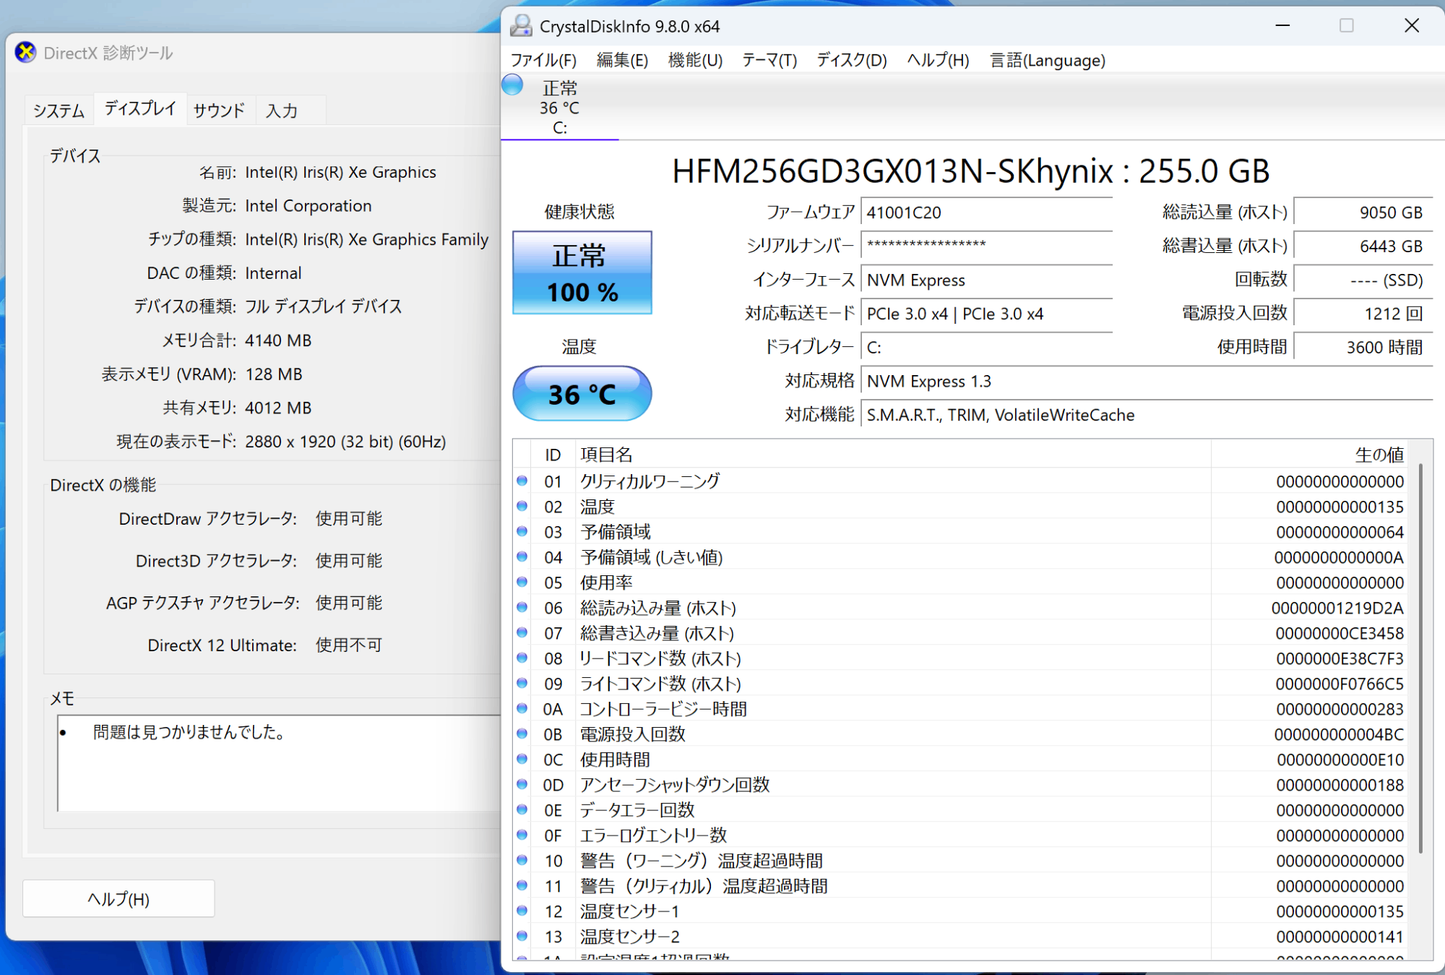Click status dot of 予備領域 (しきい値) row
This screenshot has height=975, width=1445.
tap(522, 557)
